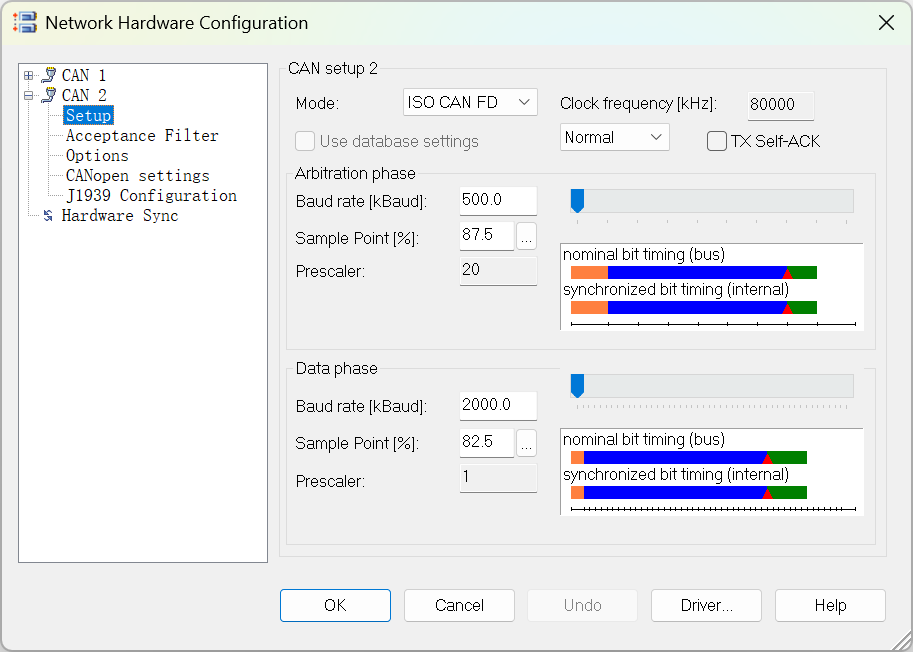Enable the TX Self-ACK checkbox

(x=716, y=141)
